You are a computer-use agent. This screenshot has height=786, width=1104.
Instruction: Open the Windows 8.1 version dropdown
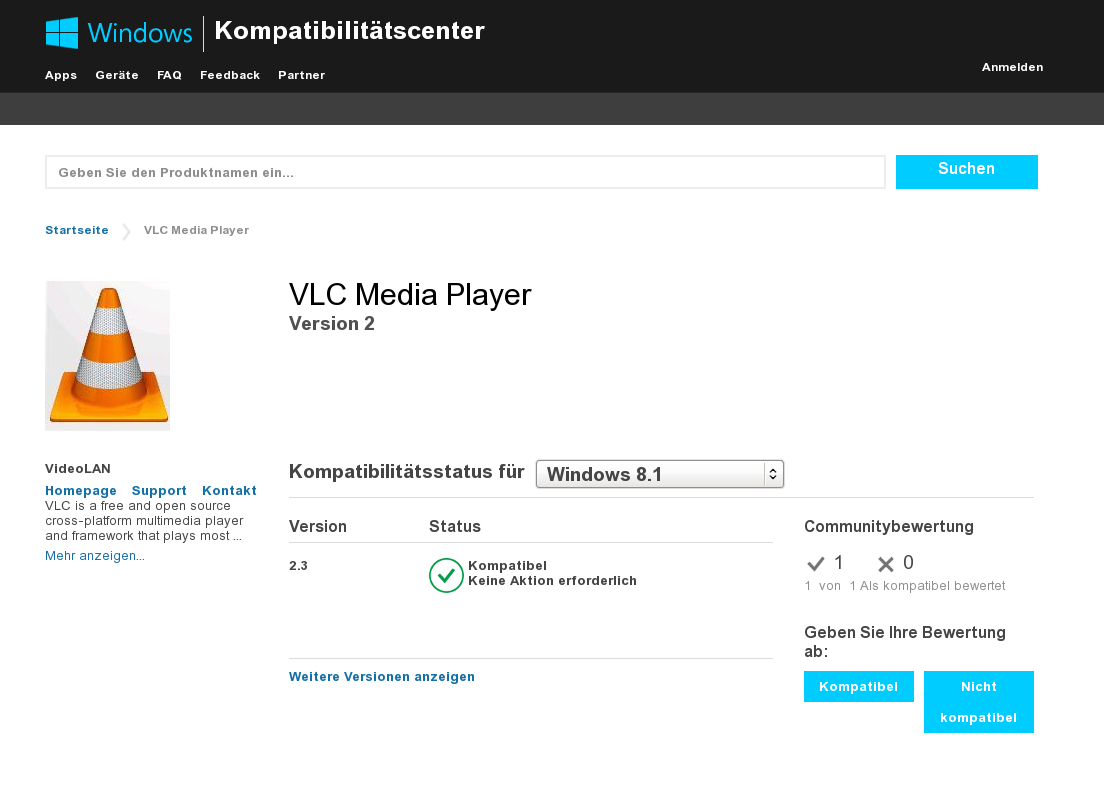click(x=660, y=474)
